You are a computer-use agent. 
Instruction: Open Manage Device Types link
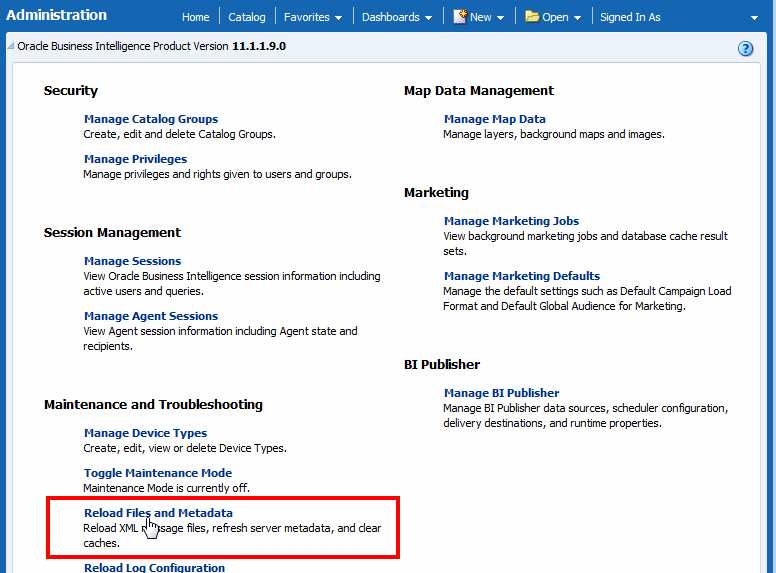point(146,433)
